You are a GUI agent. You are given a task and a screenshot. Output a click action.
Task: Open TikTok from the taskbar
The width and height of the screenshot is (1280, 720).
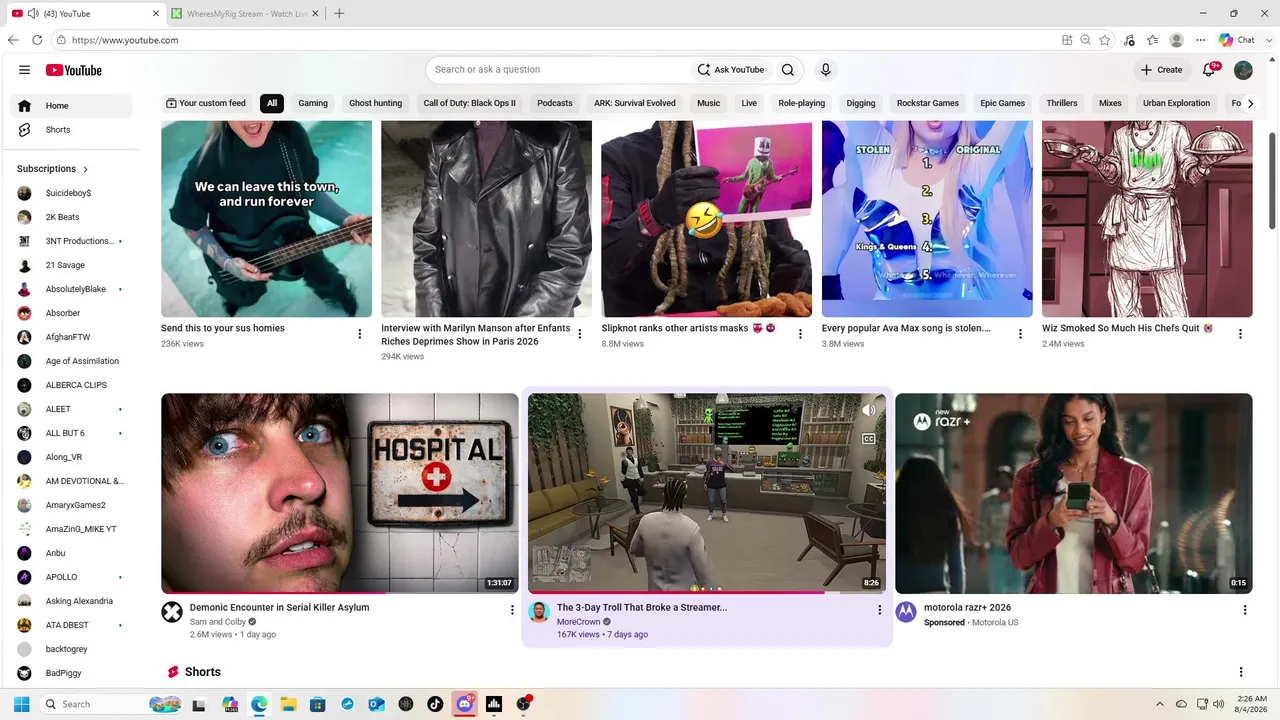pyautogui.click(x=435, y=704)
